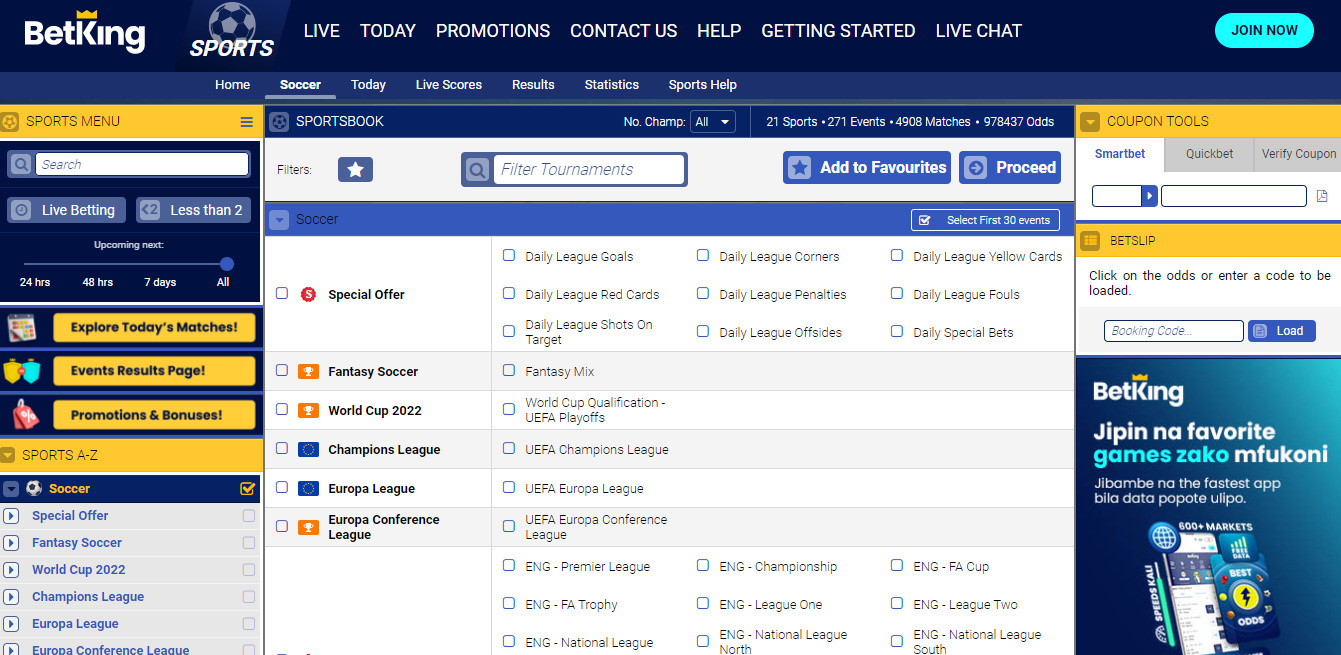
Task: Click the BetKing logo
Action: click(x=85, y=33)
